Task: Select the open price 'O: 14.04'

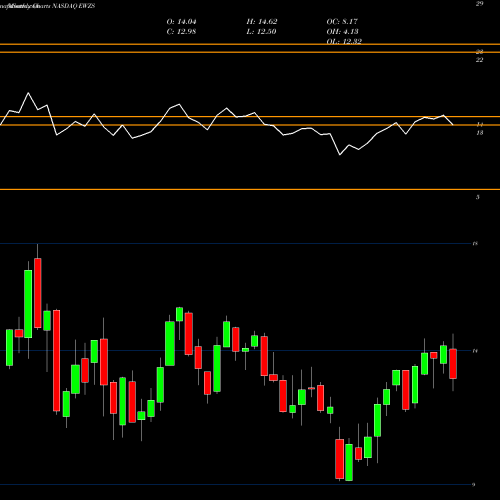Action: pyautogui.click(x=181, y=22)
